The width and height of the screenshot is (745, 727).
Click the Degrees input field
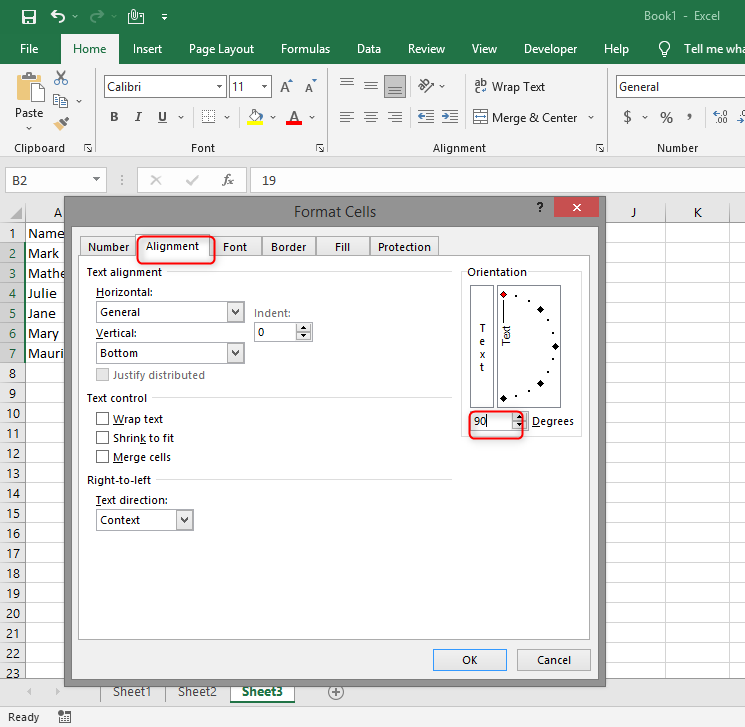[x=491, y=421]
